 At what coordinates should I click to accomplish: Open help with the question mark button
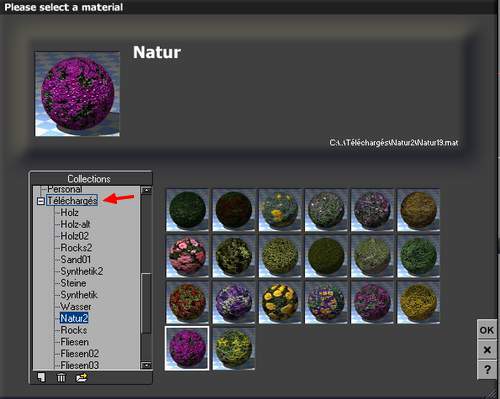(487, 370)
